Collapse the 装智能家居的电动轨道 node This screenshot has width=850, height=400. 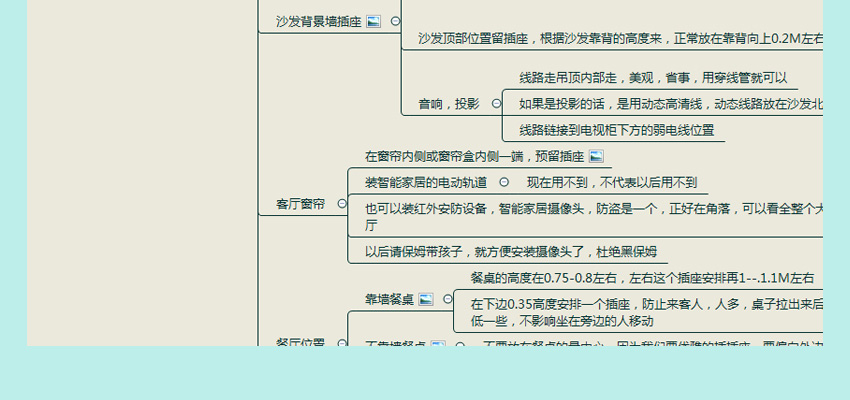click(504, 182)
